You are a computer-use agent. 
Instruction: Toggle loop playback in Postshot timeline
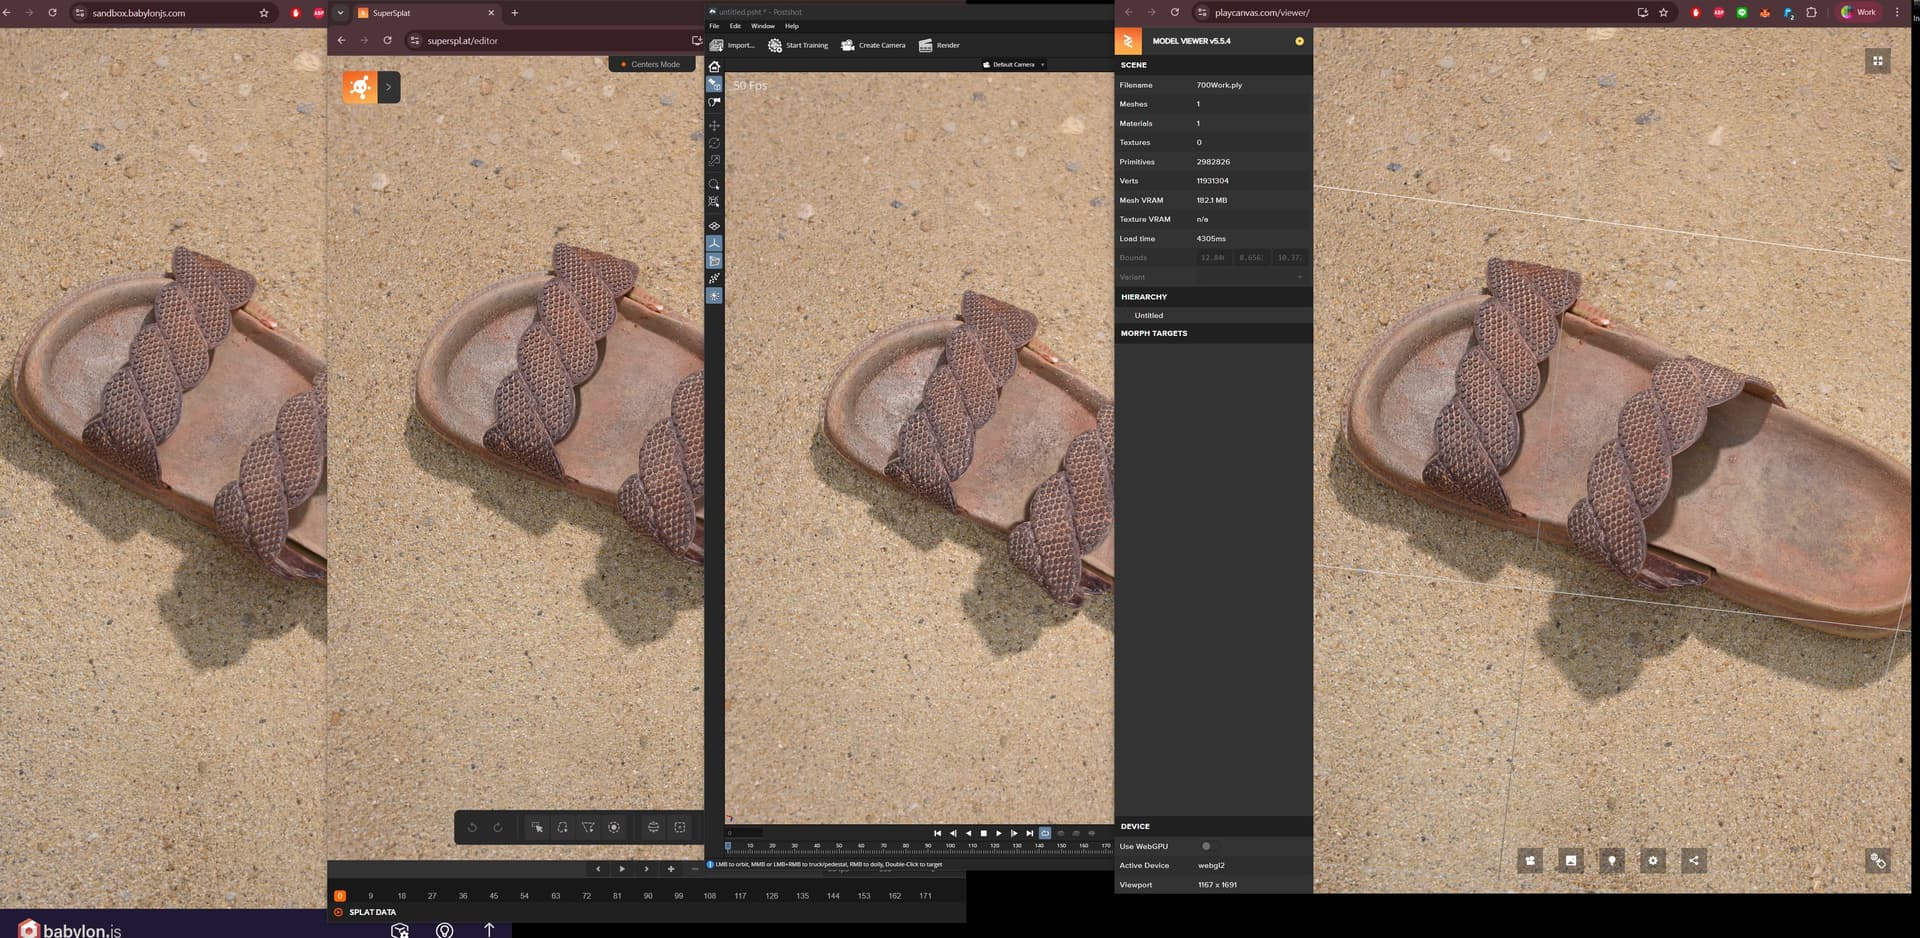pos(1045,833)
